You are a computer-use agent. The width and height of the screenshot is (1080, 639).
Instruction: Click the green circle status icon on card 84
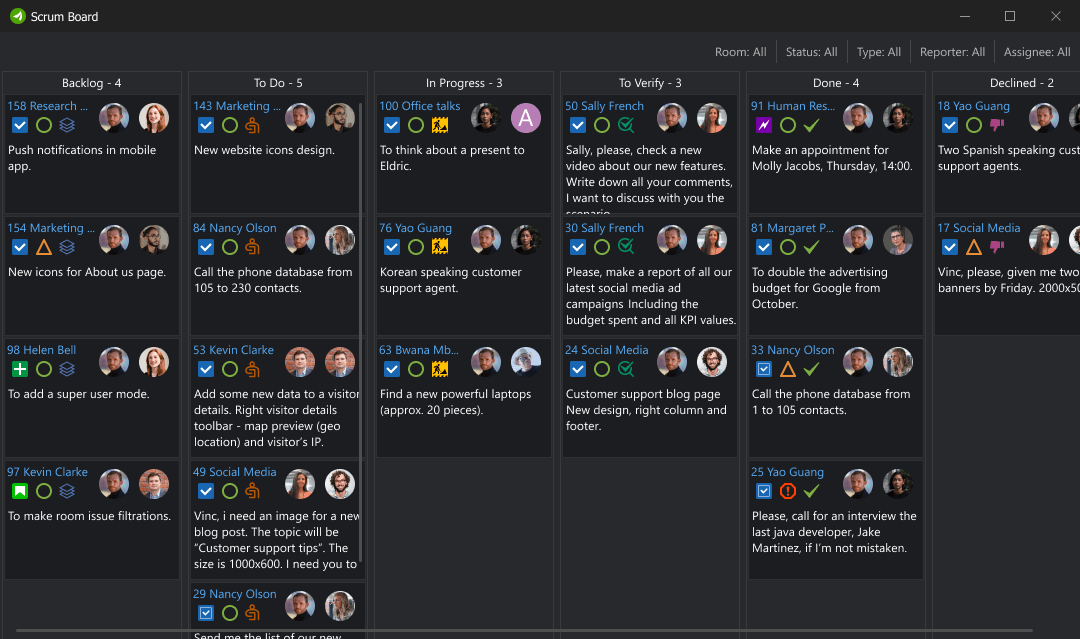pos(229,247)
